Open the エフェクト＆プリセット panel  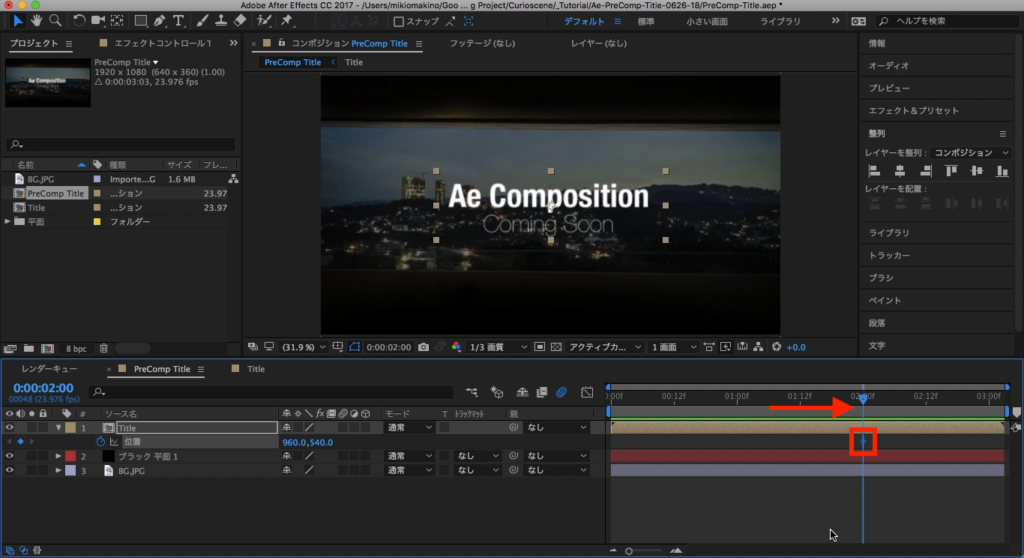[x=913, y=110]
